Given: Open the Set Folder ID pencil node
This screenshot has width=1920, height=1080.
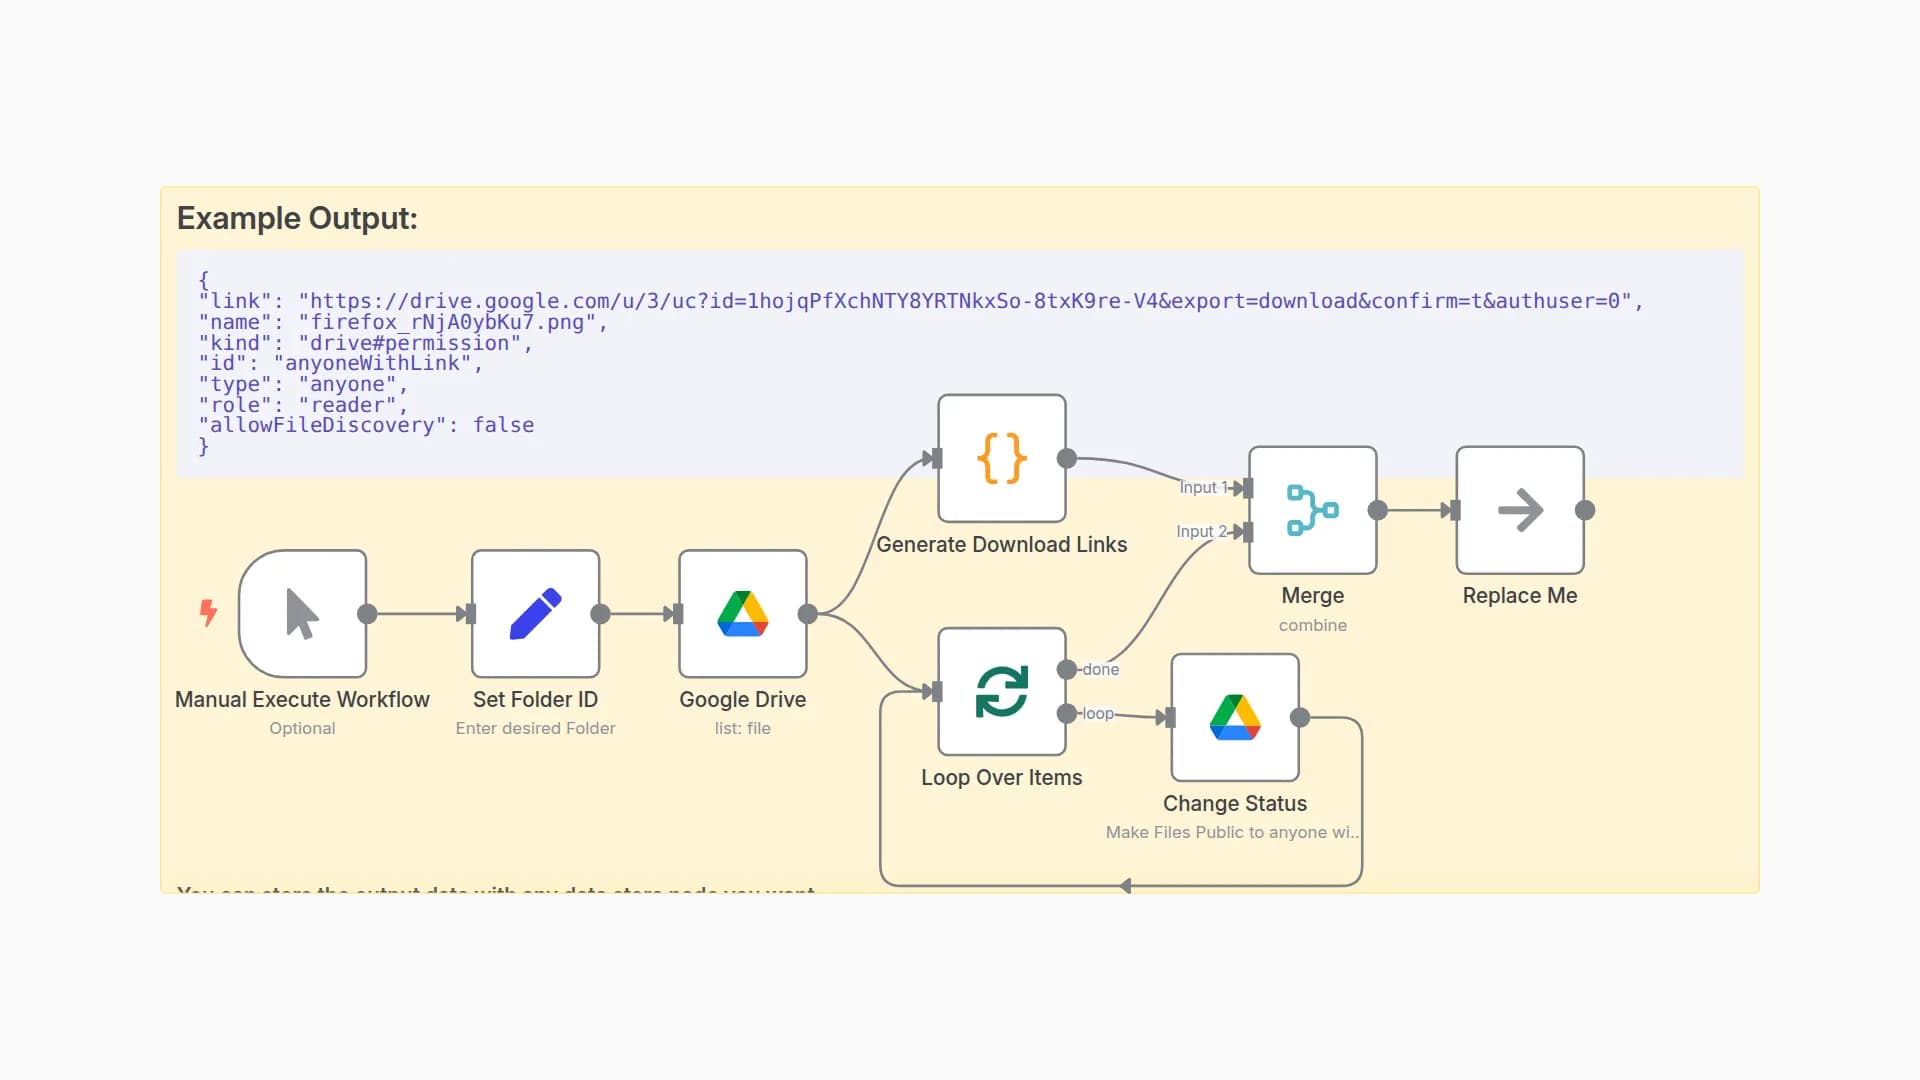Looking at the screenshot, I should pyautogui.click(x=536, y=614).
